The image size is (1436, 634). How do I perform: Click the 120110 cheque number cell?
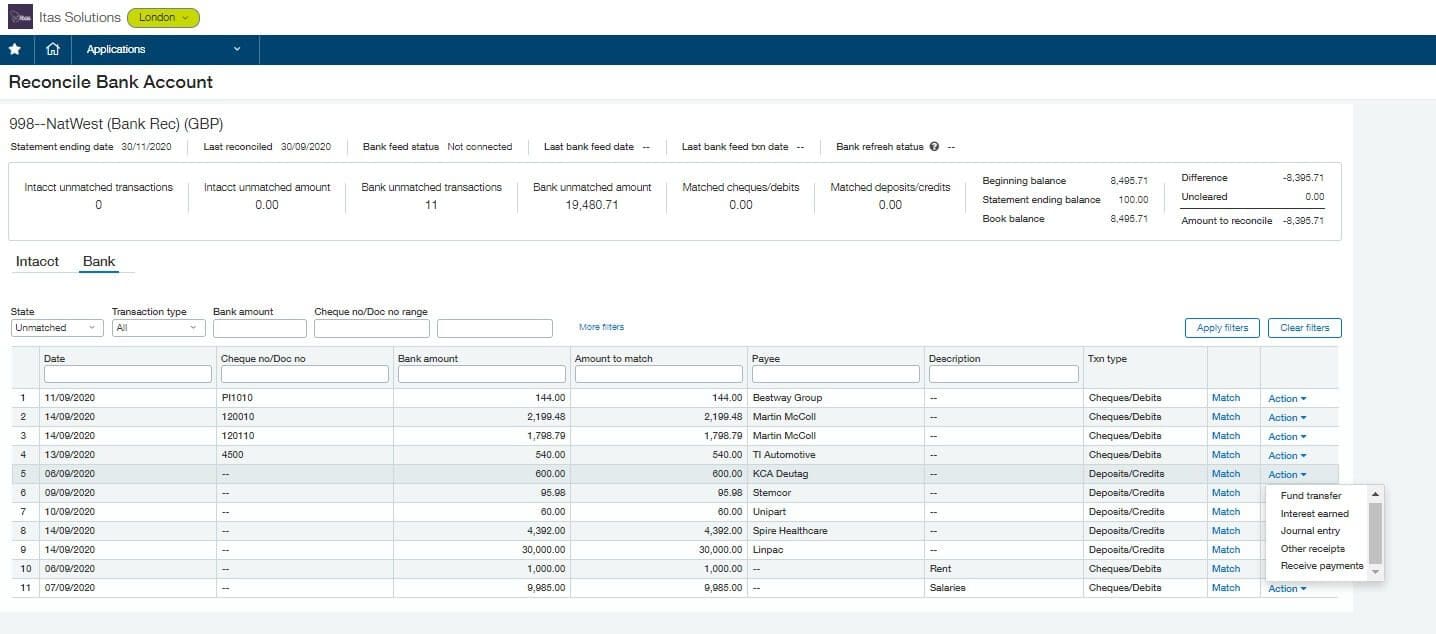click(238, 436)
